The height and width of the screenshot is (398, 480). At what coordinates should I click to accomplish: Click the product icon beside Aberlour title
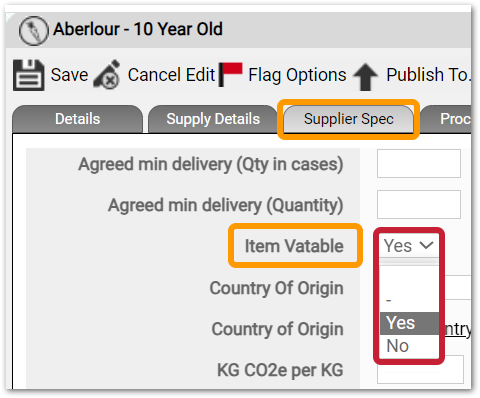click(34, 31)
